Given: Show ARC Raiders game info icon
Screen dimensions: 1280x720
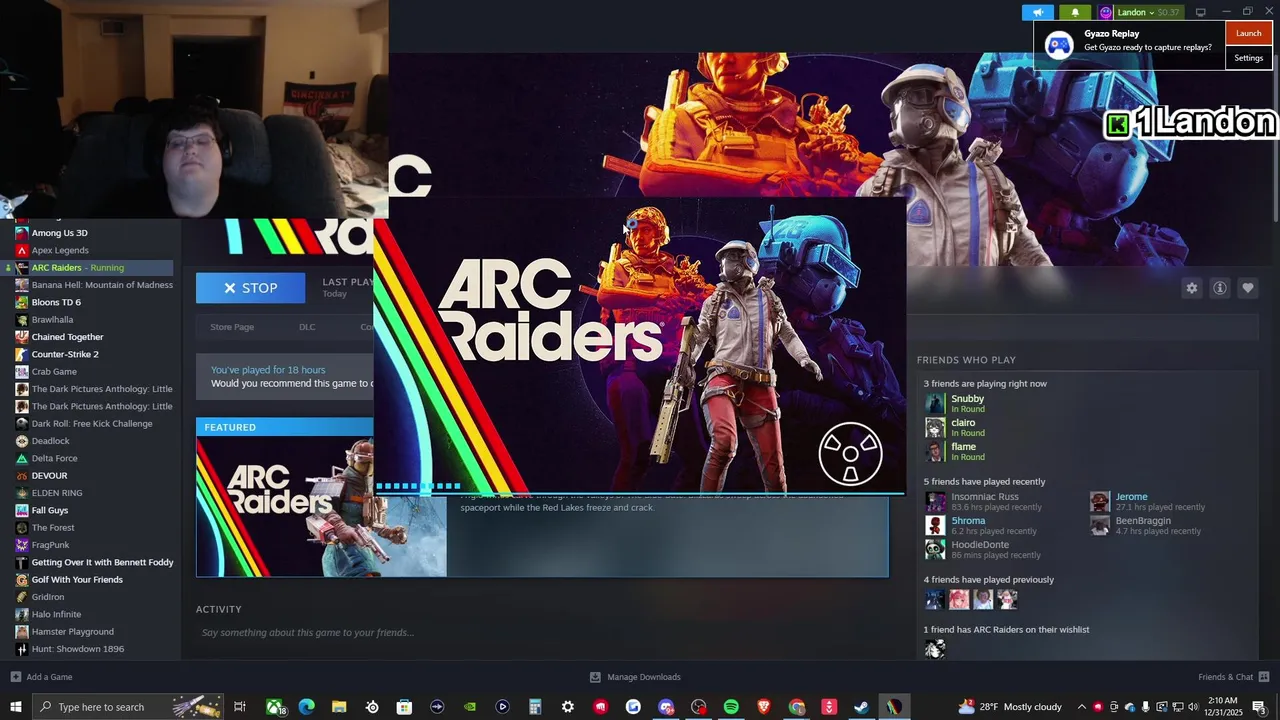Looking at the screenshot, I should coord(1220,288).
